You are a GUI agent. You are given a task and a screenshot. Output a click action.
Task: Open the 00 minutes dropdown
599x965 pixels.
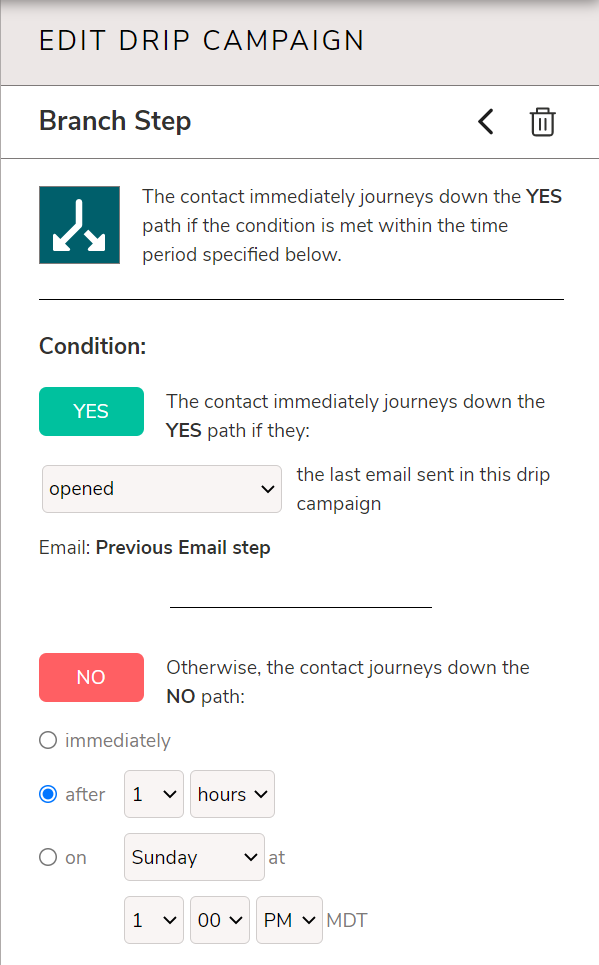(x=220, y=919)
